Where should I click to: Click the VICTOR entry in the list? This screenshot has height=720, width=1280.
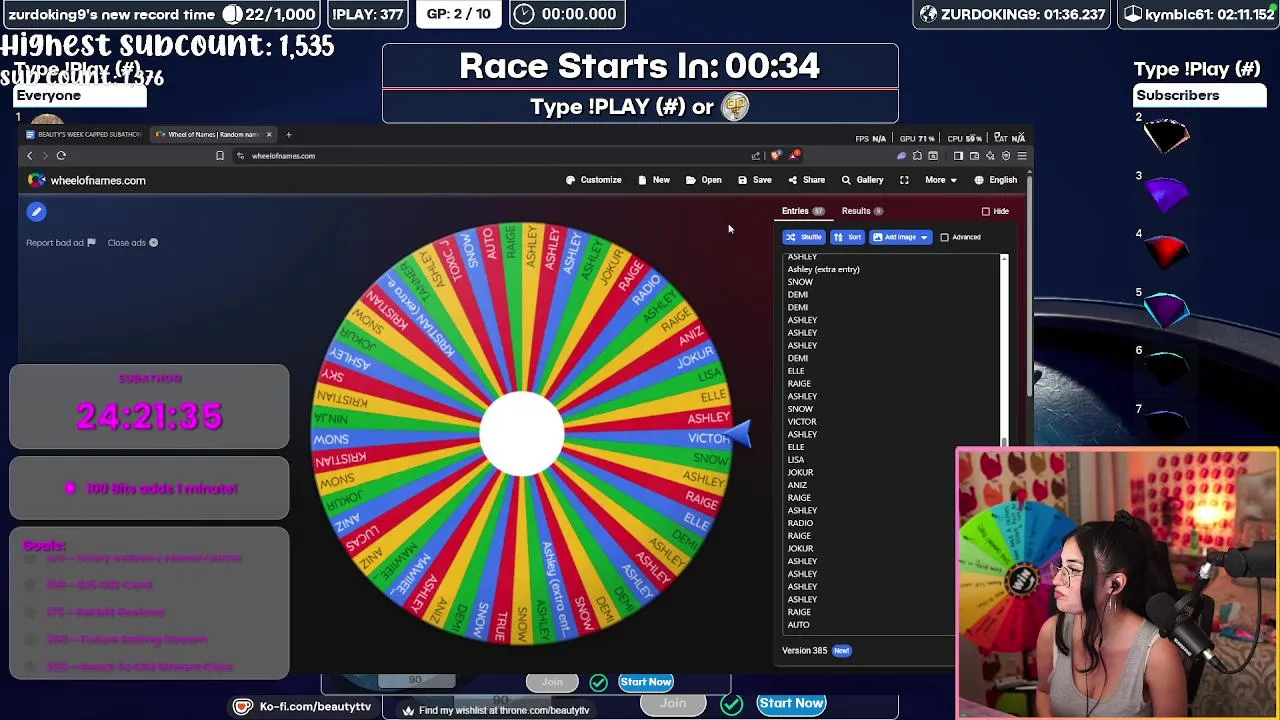pos(802,422)
